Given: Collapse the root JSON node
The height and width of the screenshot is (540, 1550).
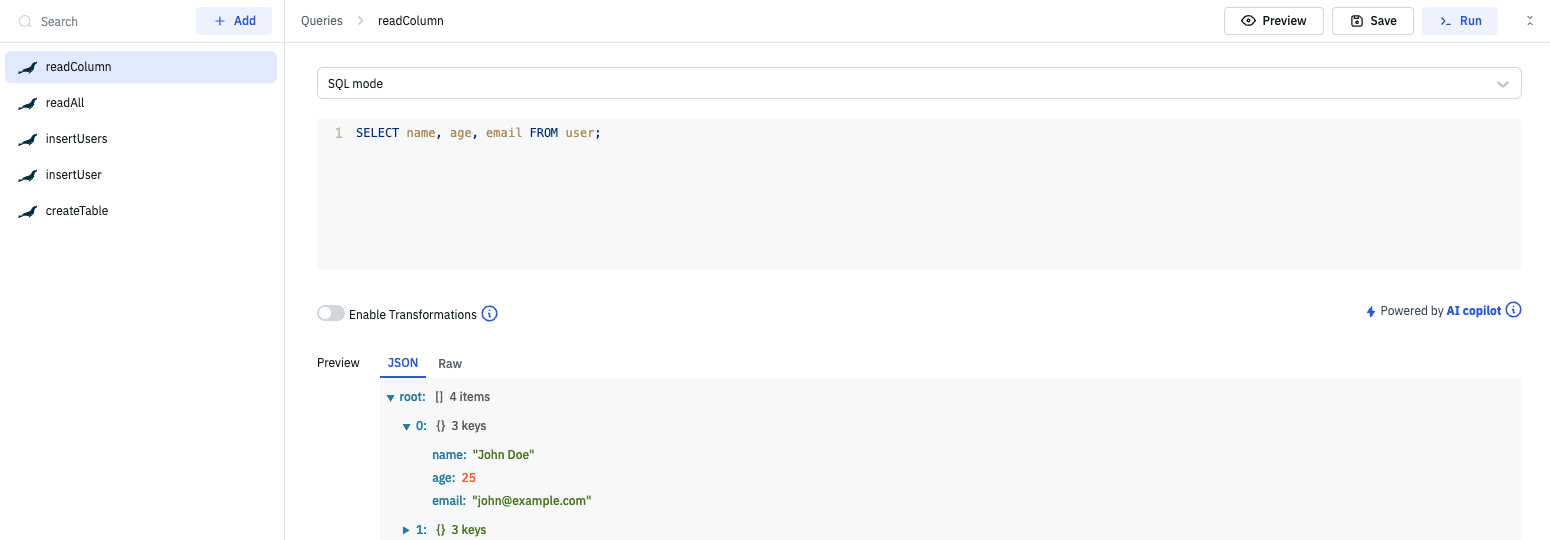Looking at the screenshot, I should click(391, 397).
